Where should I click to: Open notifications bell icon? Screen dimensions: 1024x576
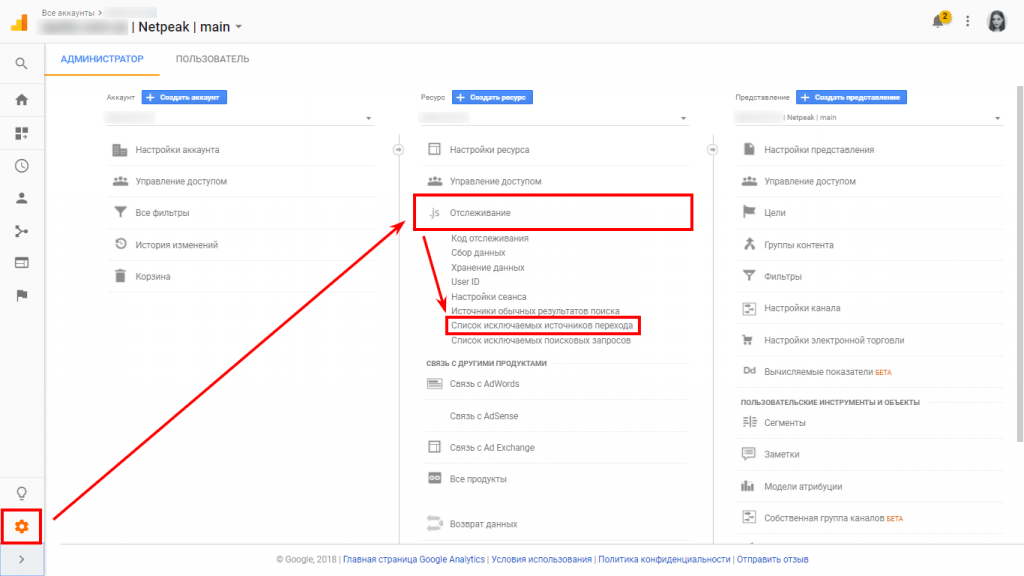[939, 21]
